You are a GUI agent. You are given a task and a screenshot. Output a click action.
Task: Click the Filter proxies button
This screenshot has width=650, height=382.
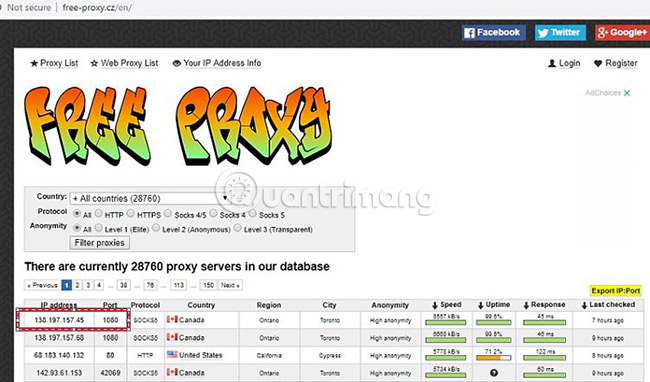pyautogui.click(x=99, y=243)
